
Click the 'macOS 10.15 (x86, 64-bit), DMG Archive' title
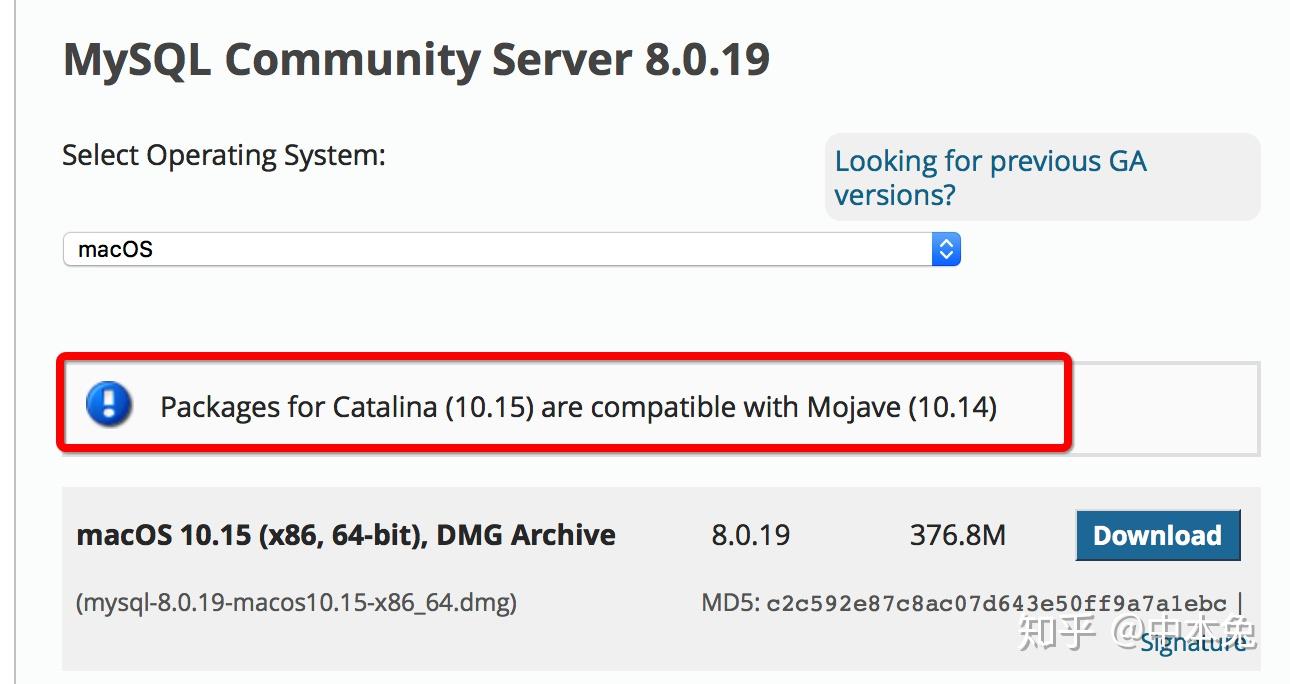[x=346, y=535]
